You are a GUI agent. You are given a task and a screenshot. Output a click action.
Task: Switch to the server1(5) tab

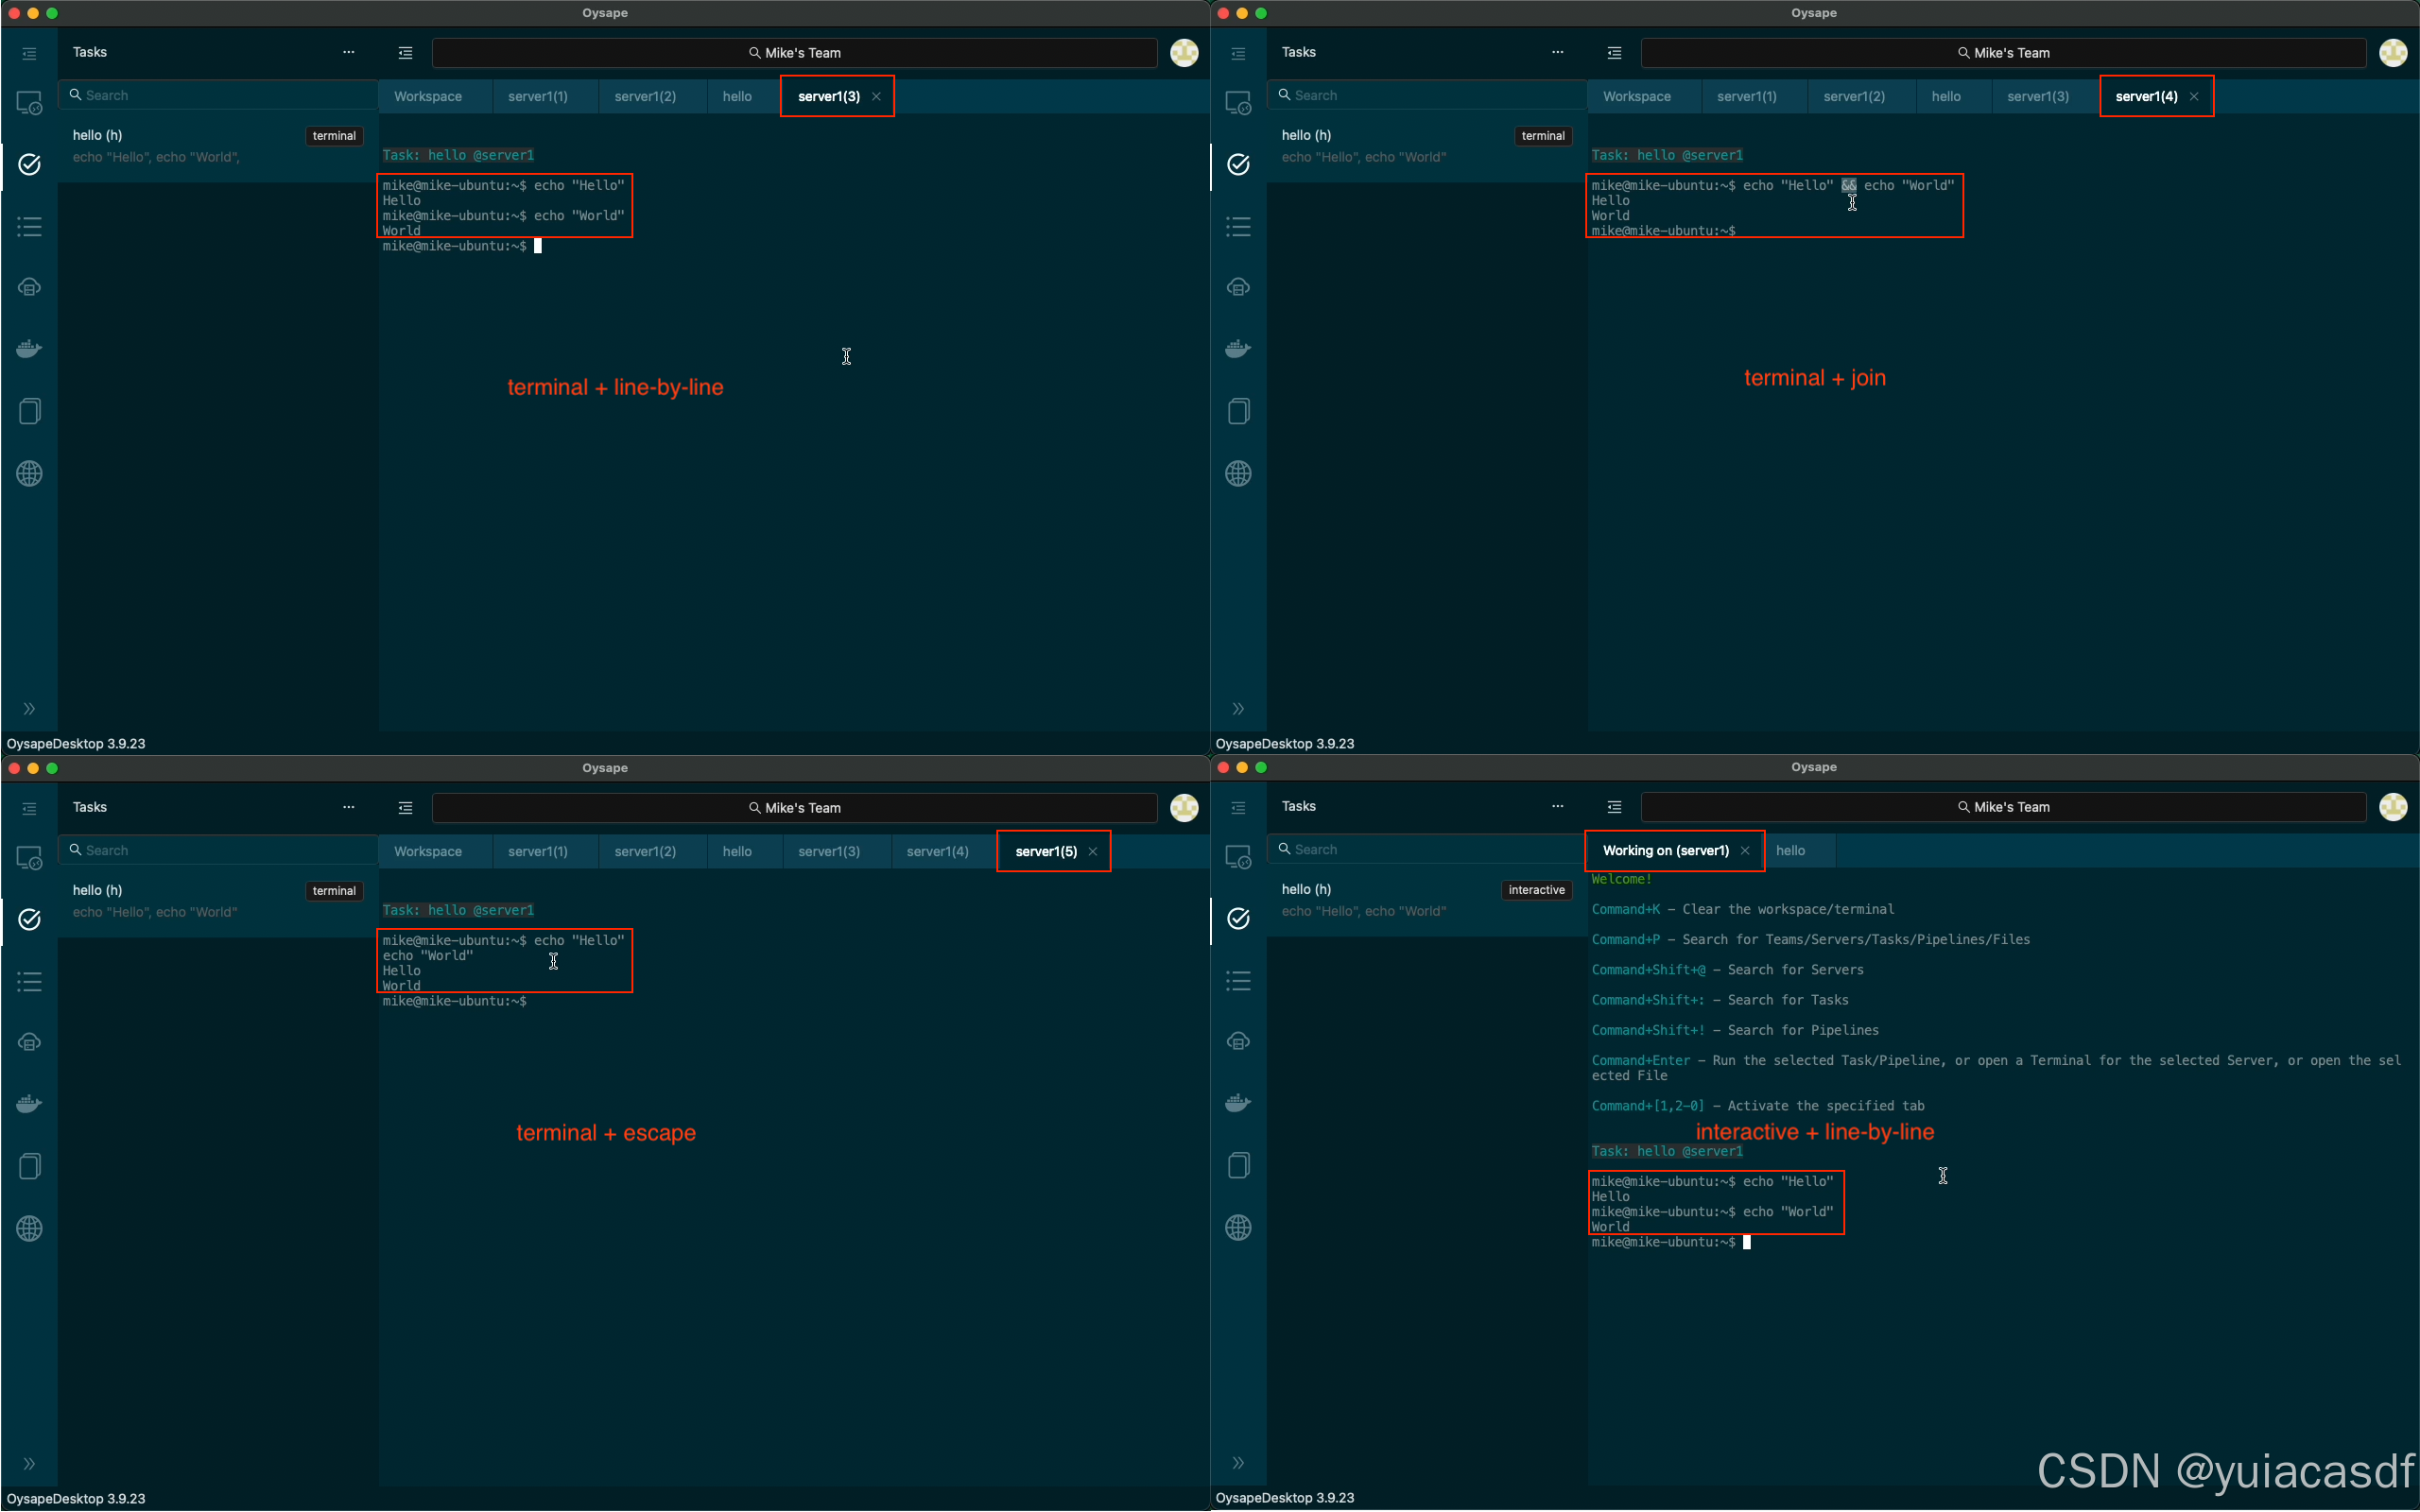click(1045, 851)
